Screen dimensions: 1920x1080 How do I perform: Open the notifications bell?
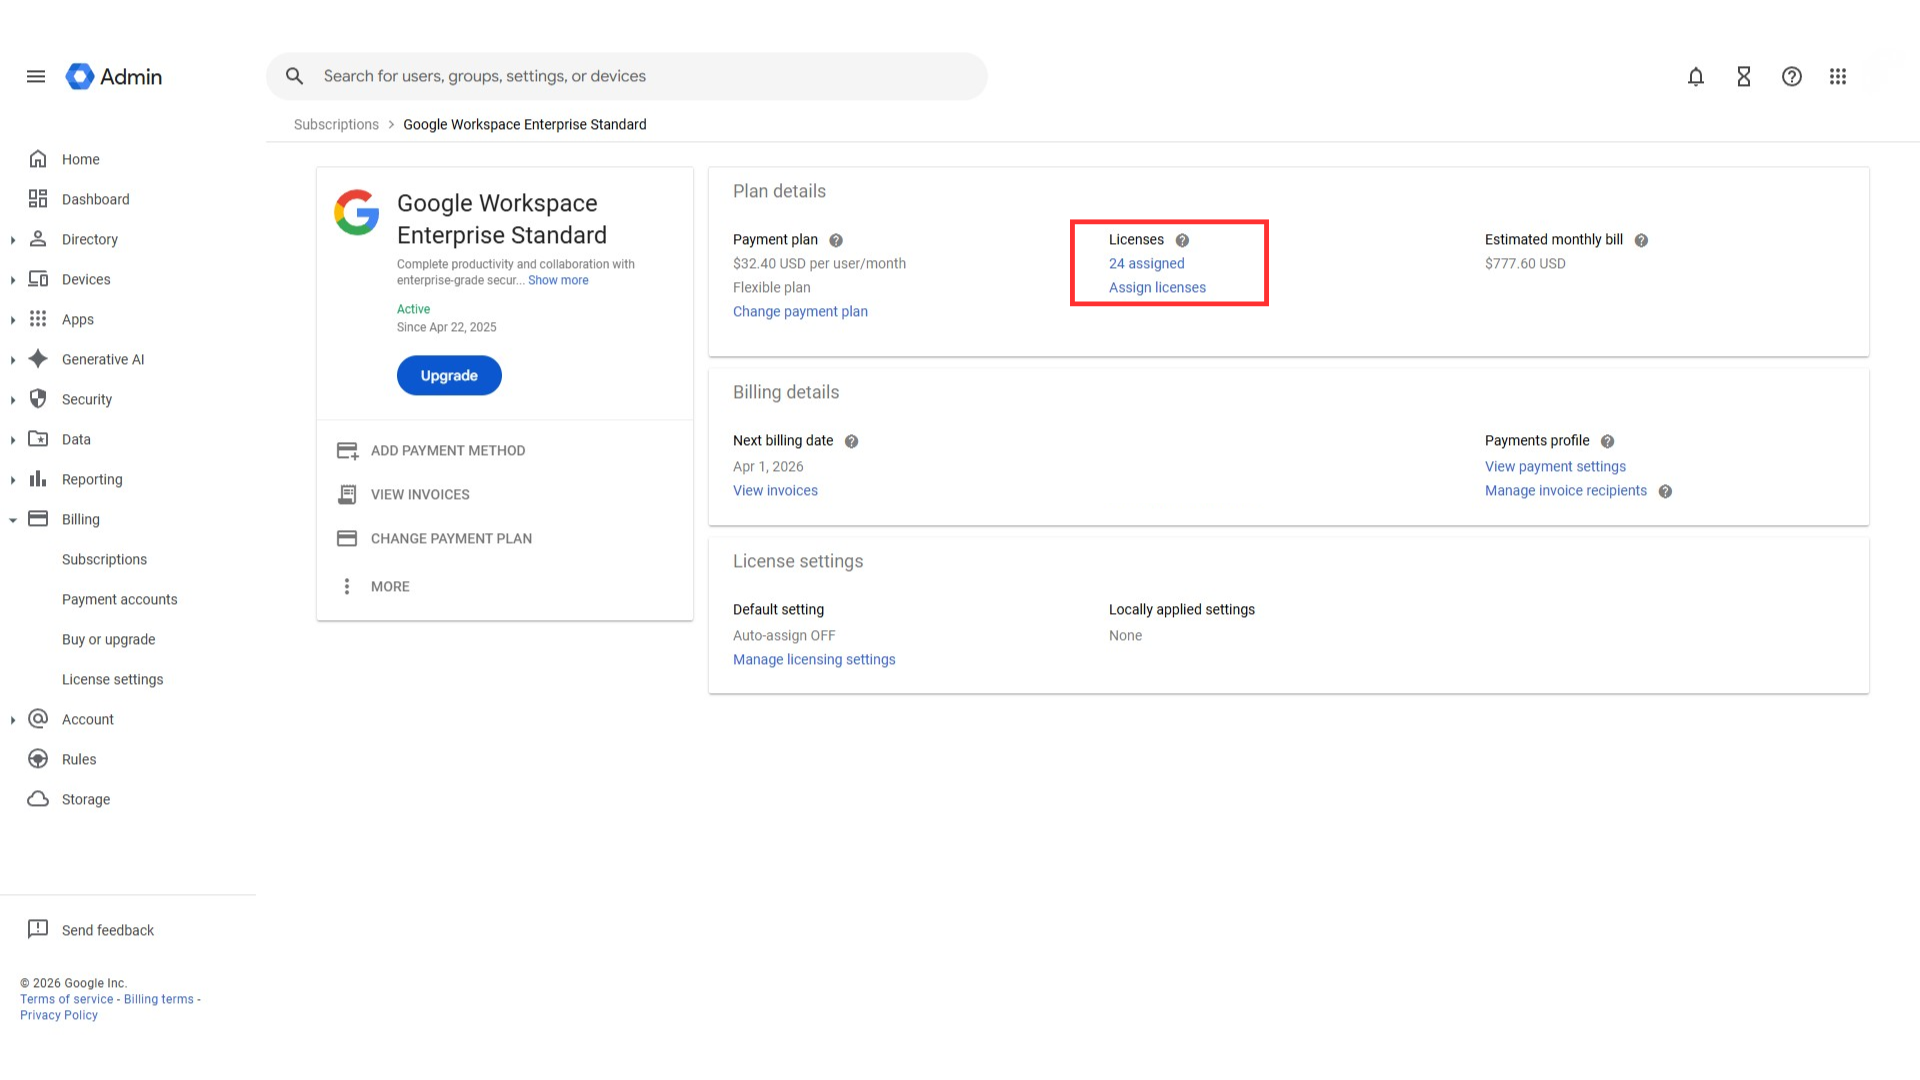1696,76
